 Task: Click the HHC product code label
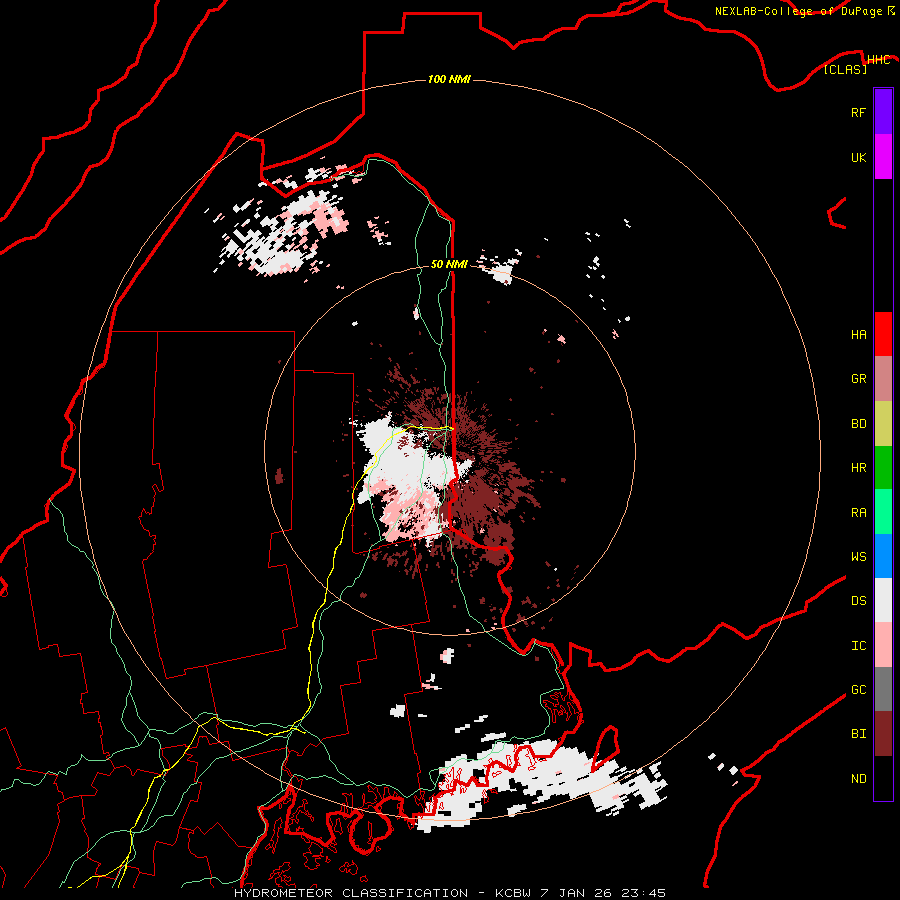tap(878, 60)
